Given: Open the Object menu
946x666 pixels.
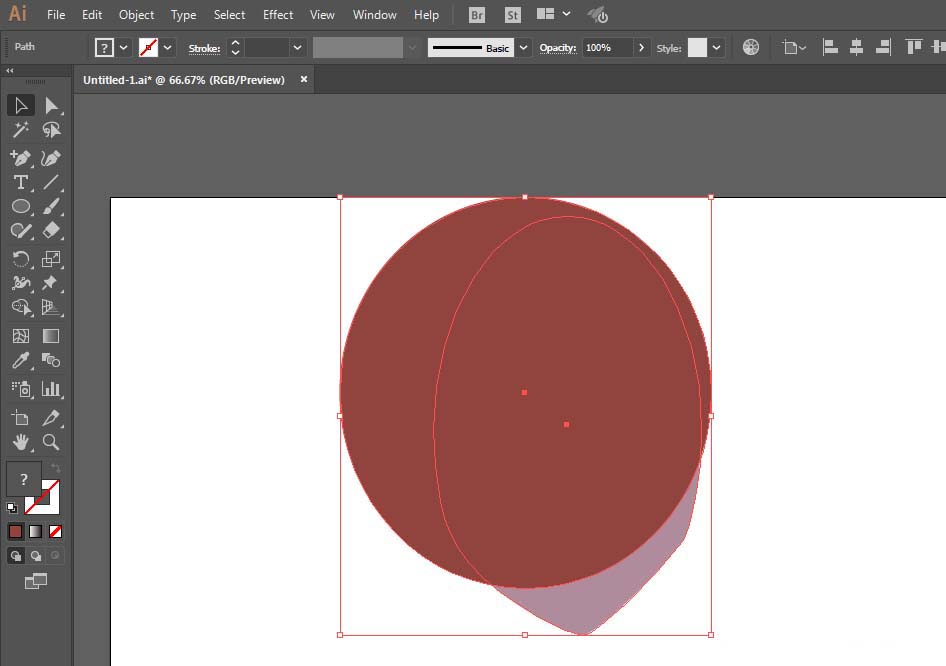Looking at the screenshot, I should tap(136, 14).
